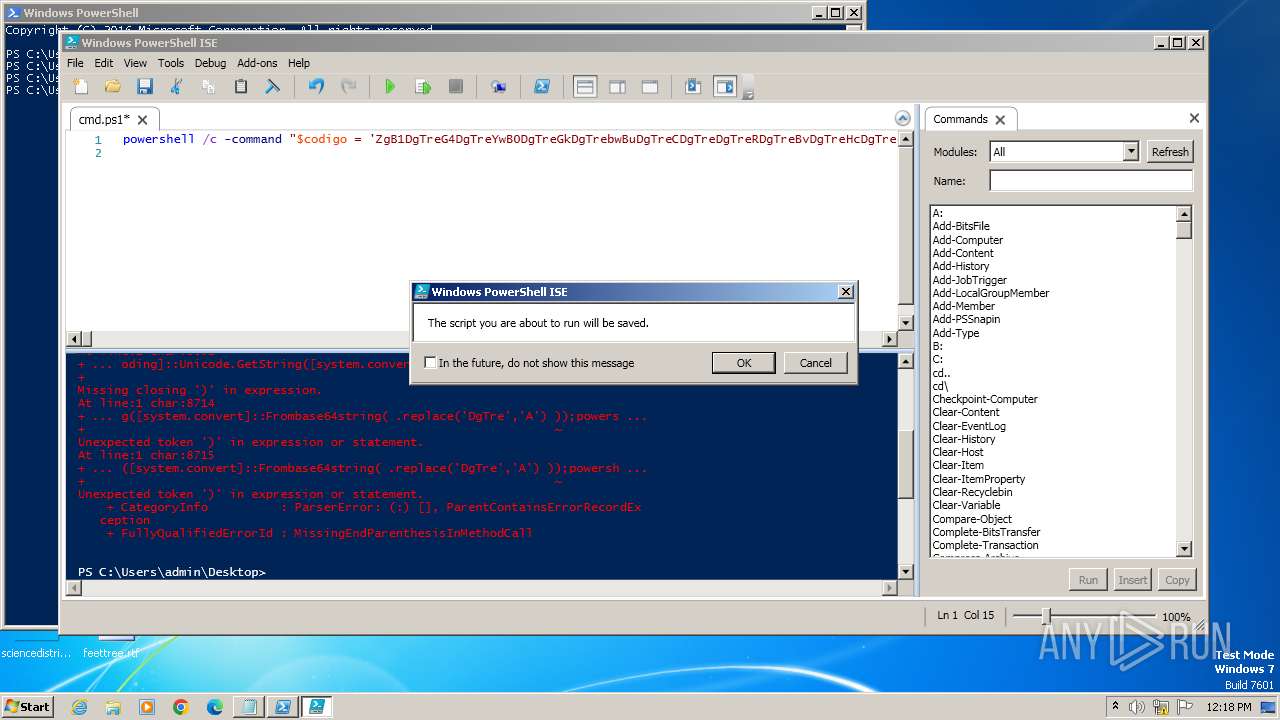Viewport: 1280px width, 720px height.
Task: Click the console pane scroll down arrow
Action: (906, 572)
